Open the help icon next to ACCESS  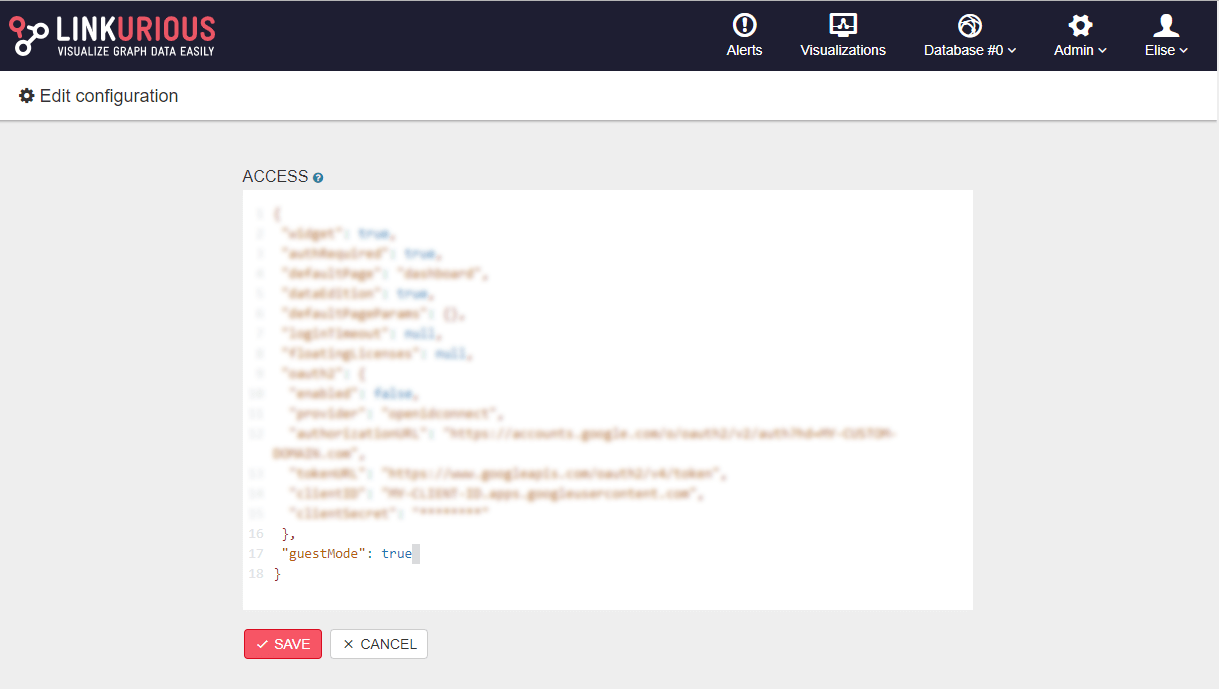point(318,178)
